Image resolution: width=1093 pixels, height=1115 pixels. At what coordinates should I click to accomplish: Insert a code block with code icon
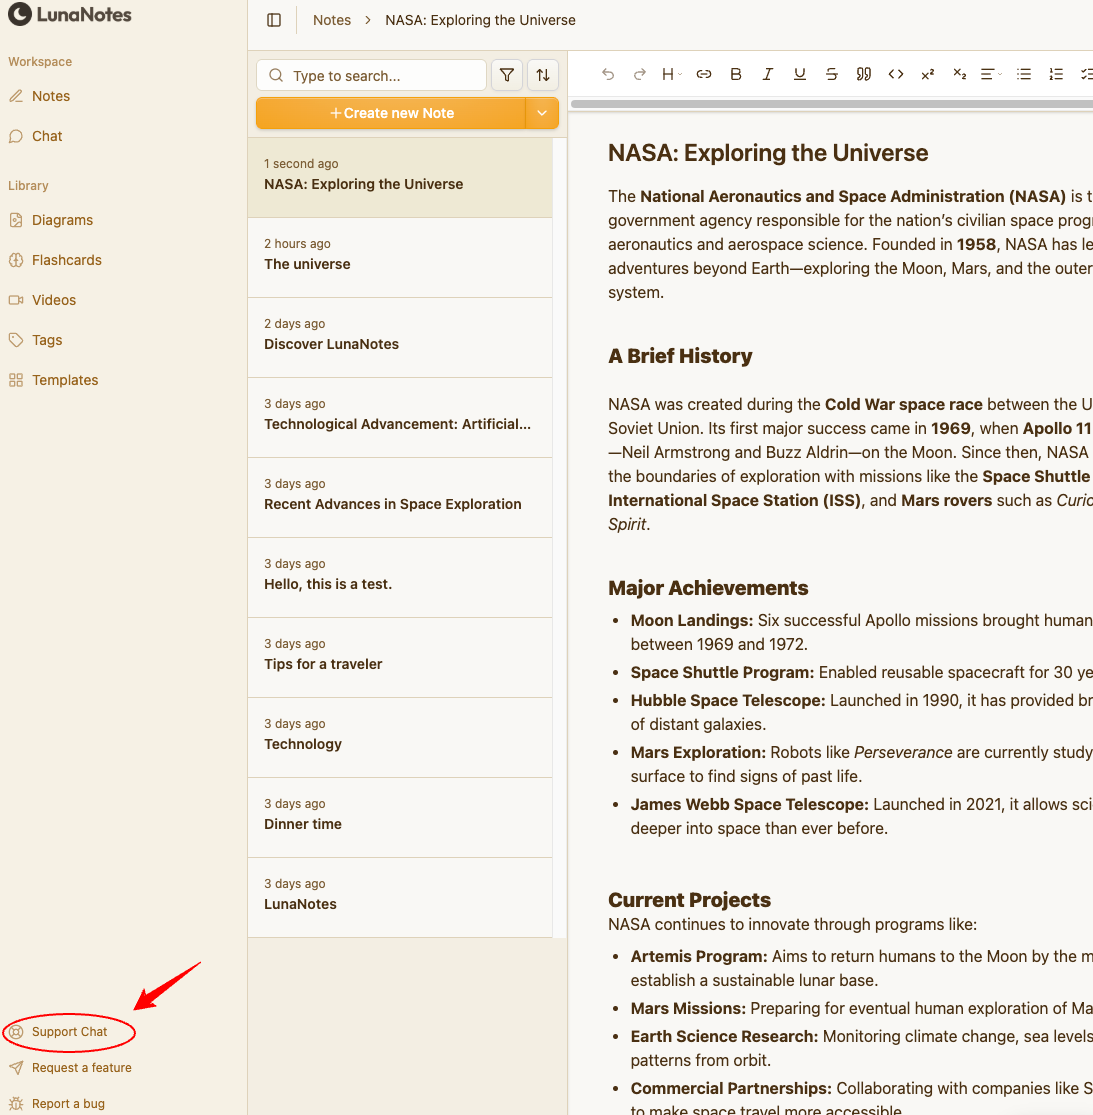point(896,74)
